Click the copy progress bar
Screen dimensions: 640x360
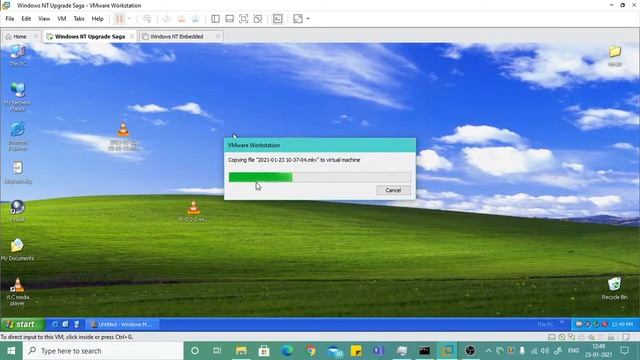pos(320,177)
